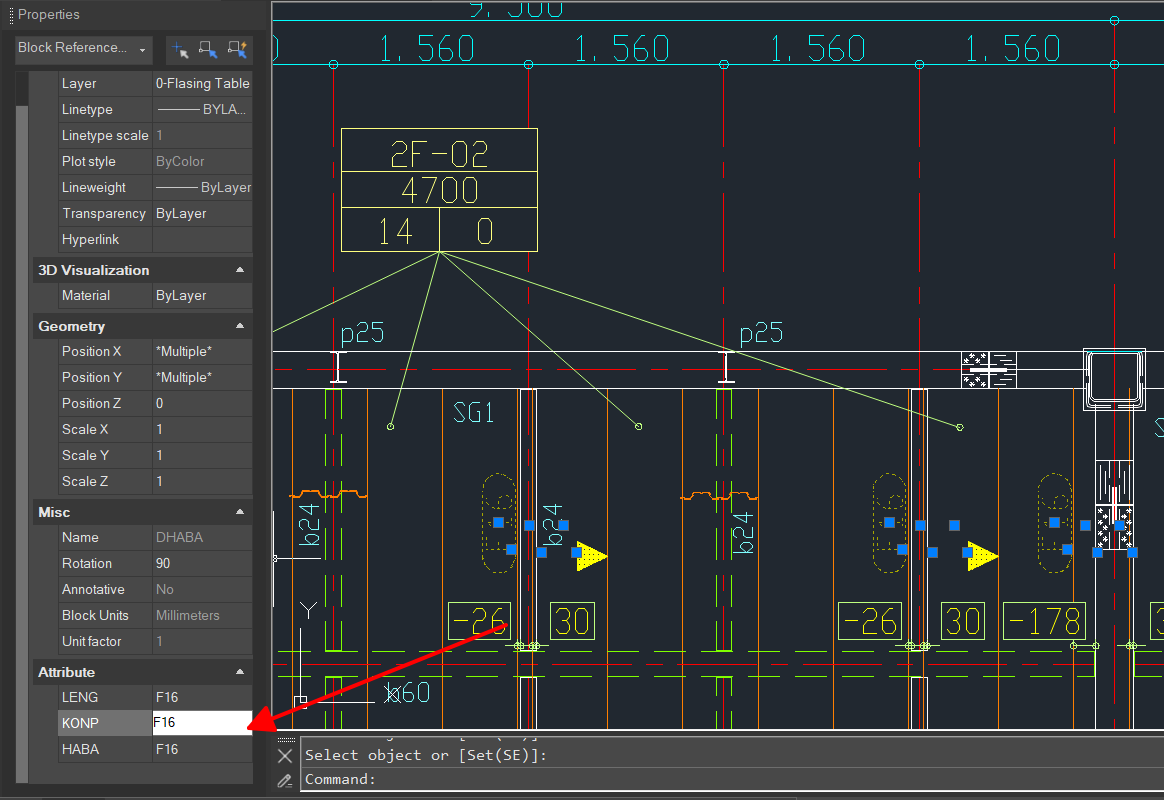The width and height of the screenshot is (1164, 800).
Task: Close the command line with X
Action: pyautogui.click(x=285, y=756)
